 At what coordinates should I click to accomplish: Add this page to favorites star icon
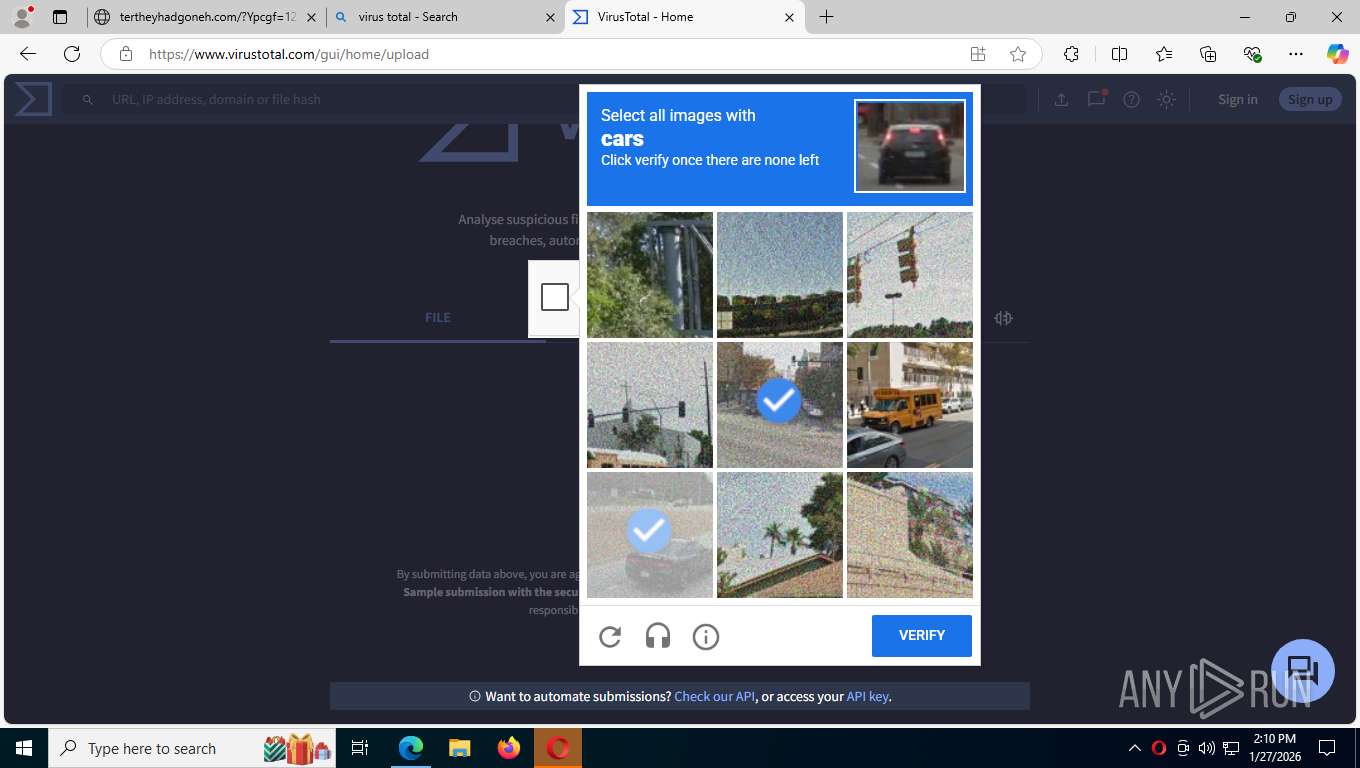pos(1018,54)
